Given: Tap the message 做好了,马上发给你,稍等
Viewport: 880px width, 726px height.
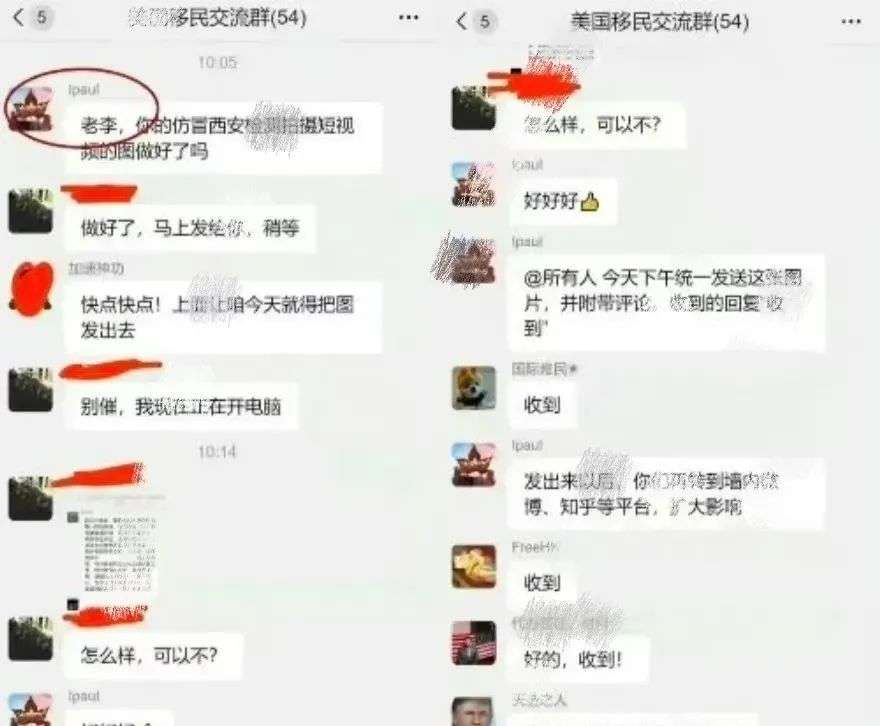Looking at the screenshot, I should pyautogui.click(x=190, y=228).
